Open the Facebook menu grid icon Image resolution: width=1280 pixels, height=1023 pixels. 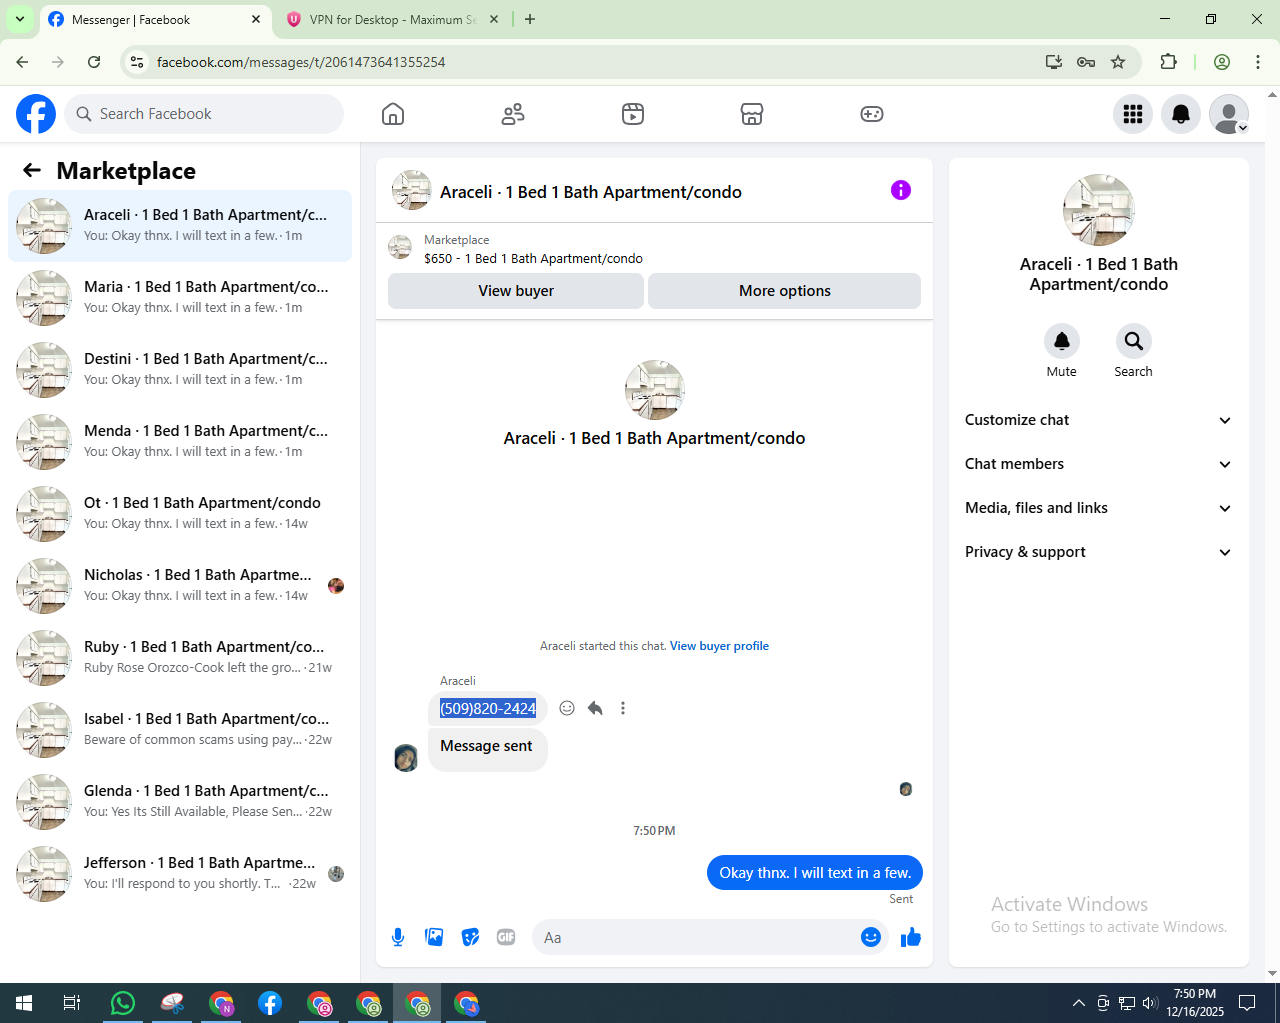click(x=1133, y=114)
